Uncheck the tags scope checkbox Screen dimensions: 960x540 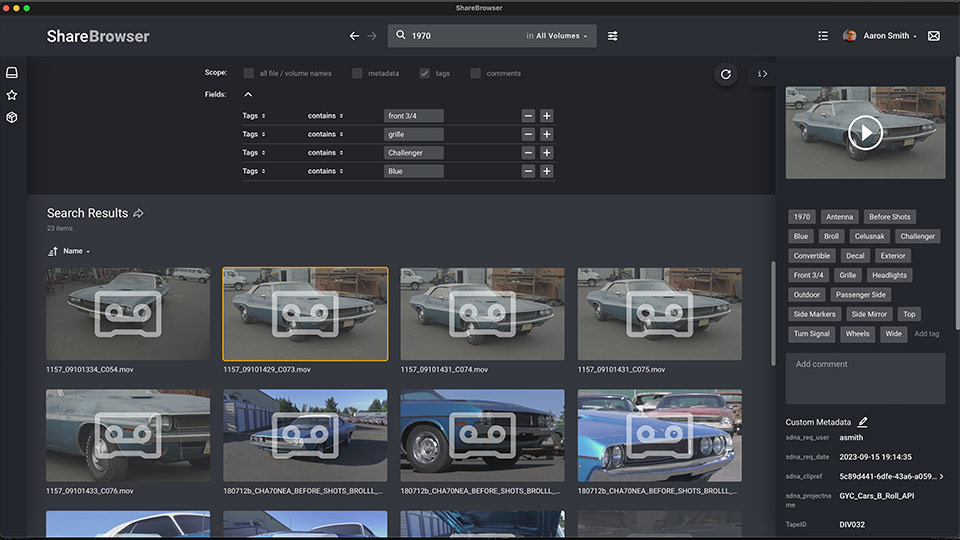424,73
